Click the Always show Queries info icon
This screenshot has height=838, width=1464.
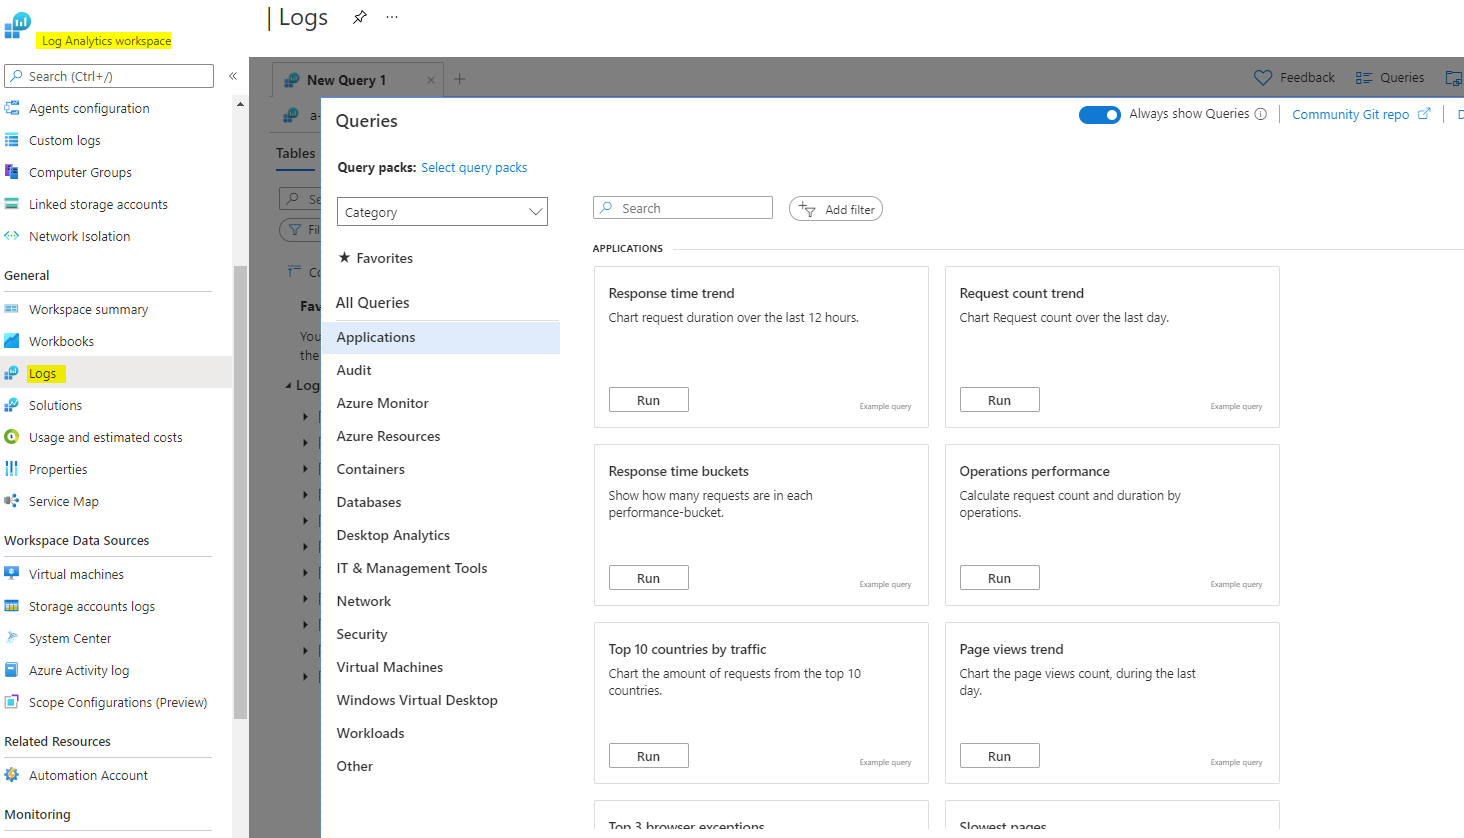(1261, 114)
